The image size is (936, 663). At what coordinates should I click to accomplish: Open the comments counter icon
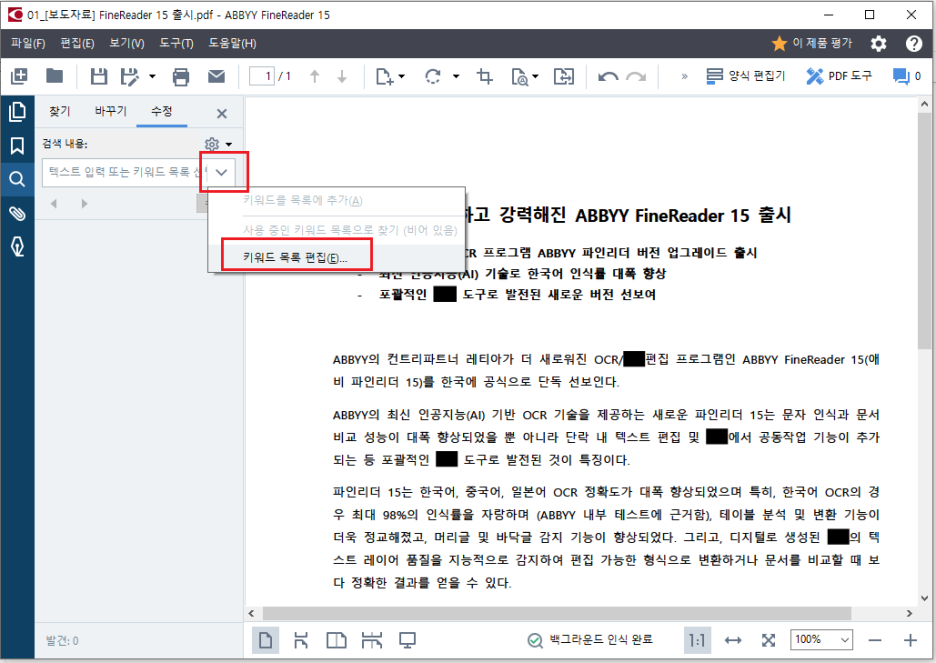point(906,76)
